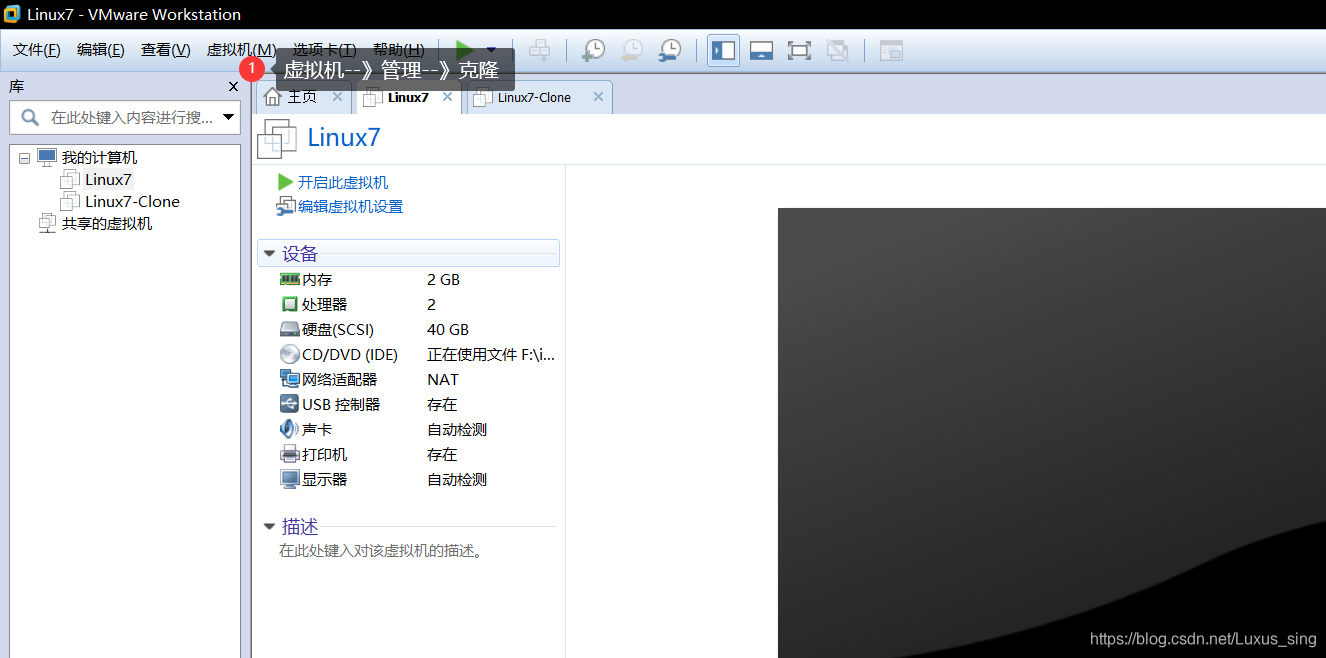Switch to the Linux7 tab
This screenshot has width=1326, height=658.
[408, 97]
